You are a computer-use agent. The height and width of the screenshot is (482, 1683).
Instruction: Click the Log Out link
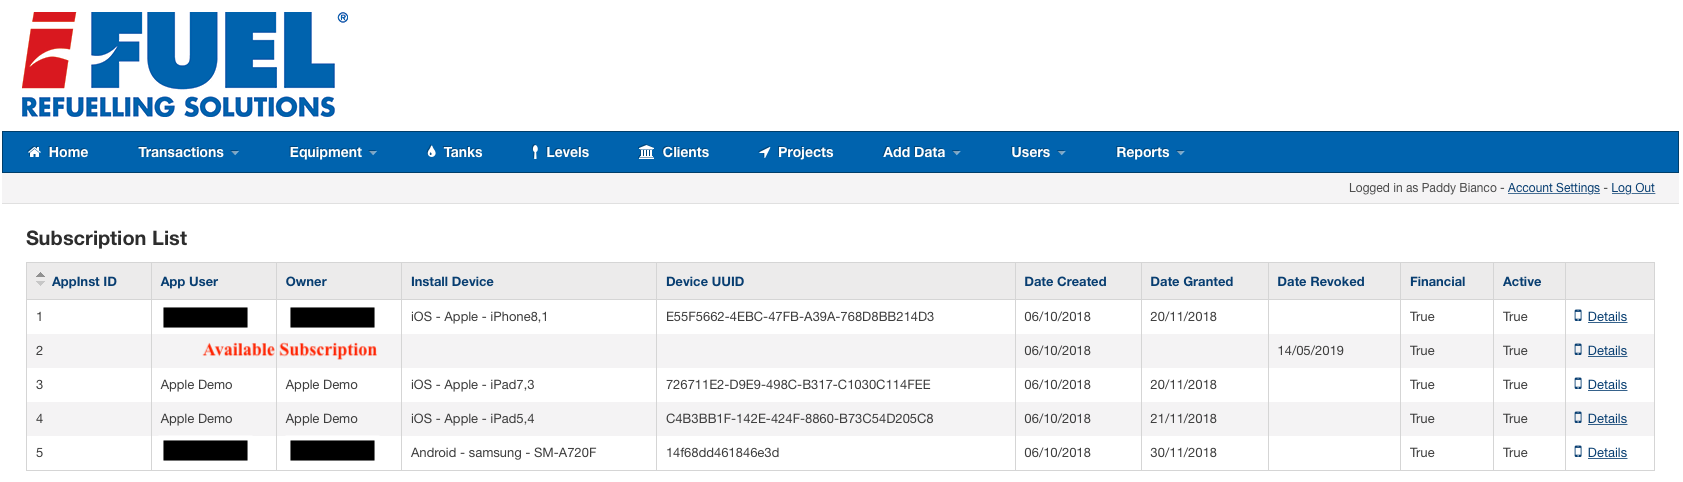[1632, 188]
